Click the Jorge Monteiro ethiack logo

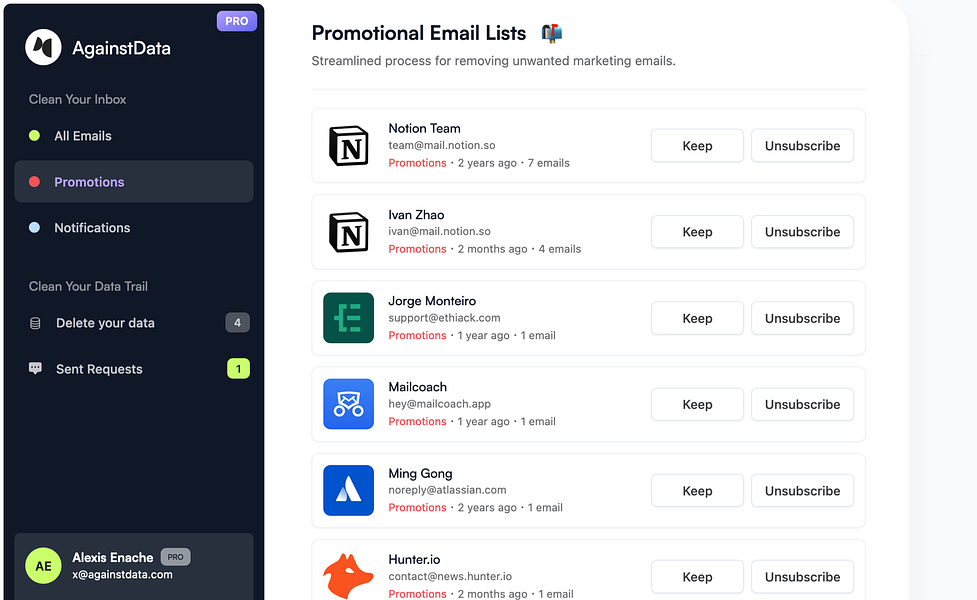348,318
